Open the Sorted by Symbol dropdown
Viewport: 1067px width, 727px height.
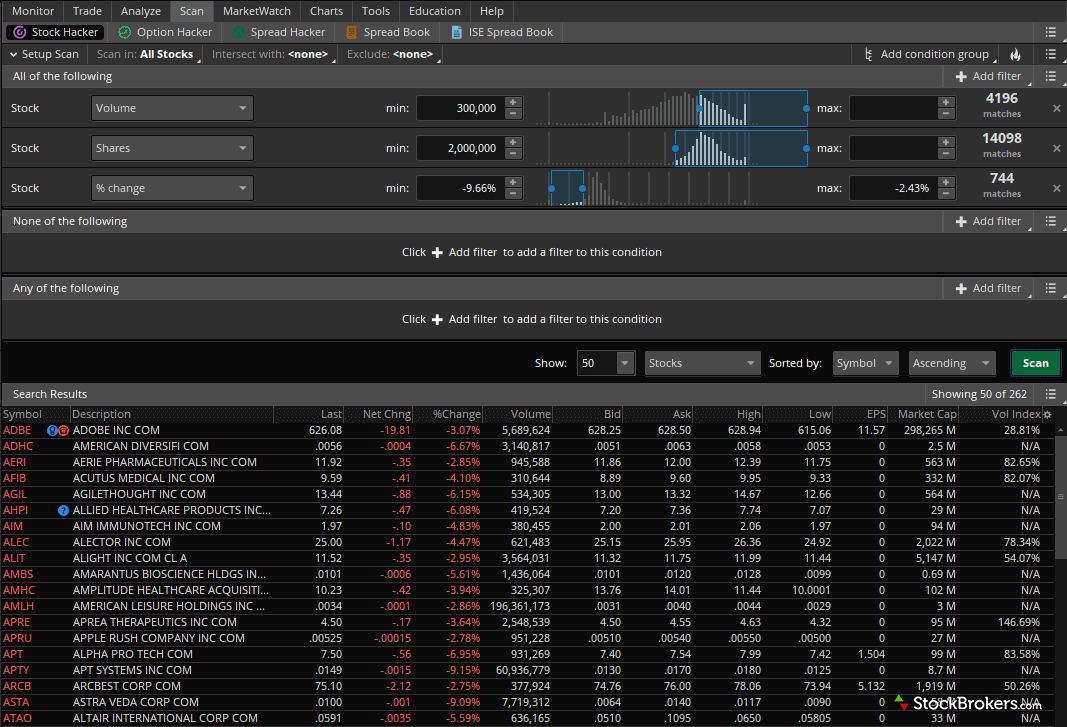coord(865,363)
